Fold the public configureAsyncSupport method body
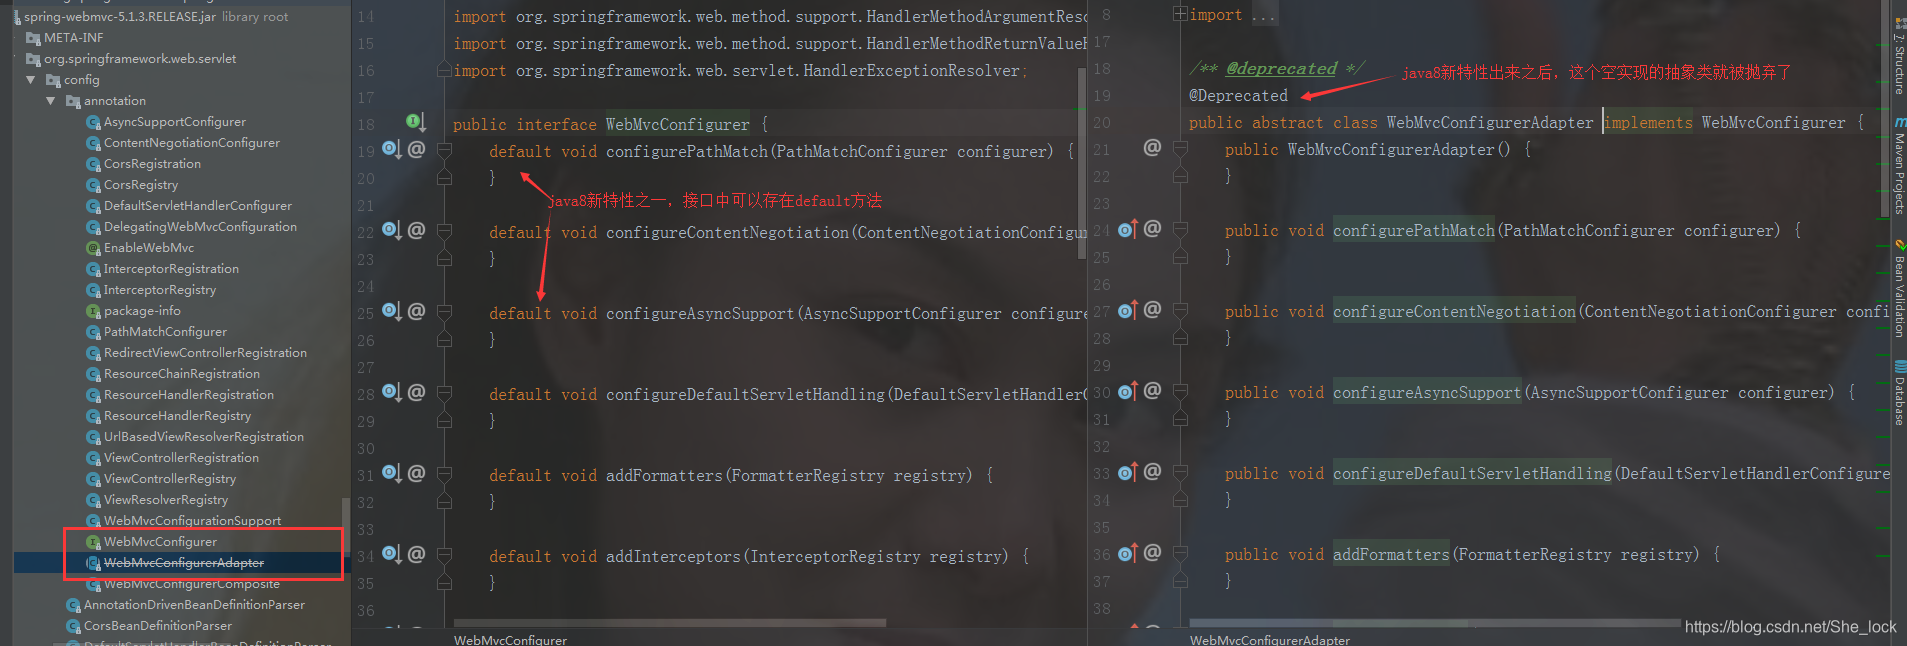Viewport: 1907px width, 646px height. tap(1180, 392)
